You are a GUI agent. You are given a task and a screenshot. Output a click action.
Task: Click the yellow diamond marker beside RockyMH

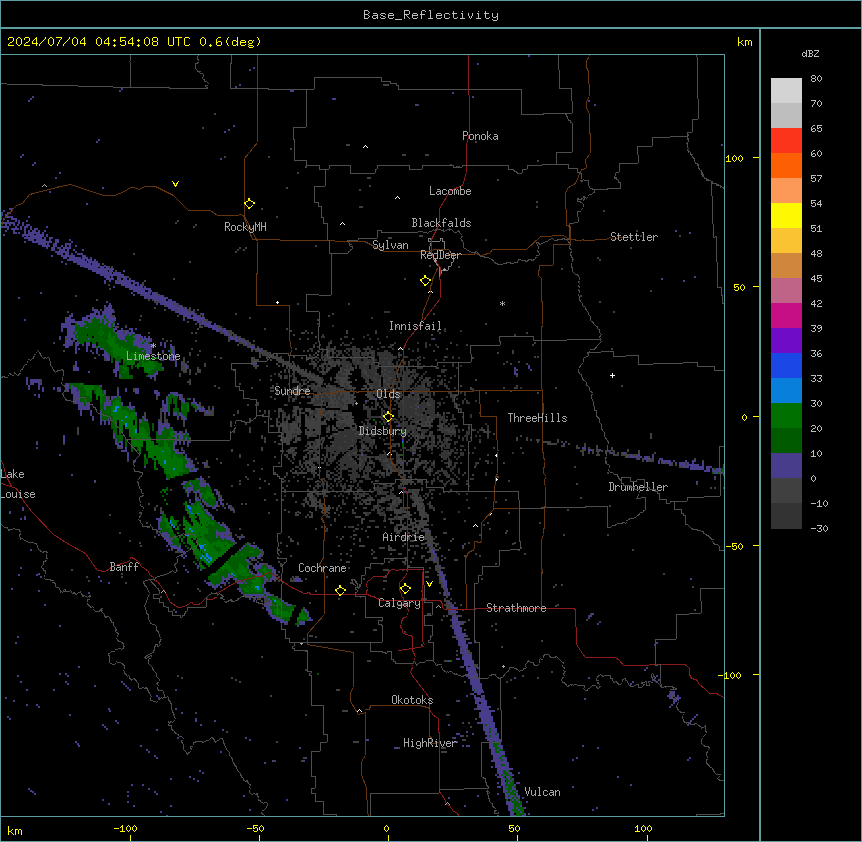click(249, 204)
